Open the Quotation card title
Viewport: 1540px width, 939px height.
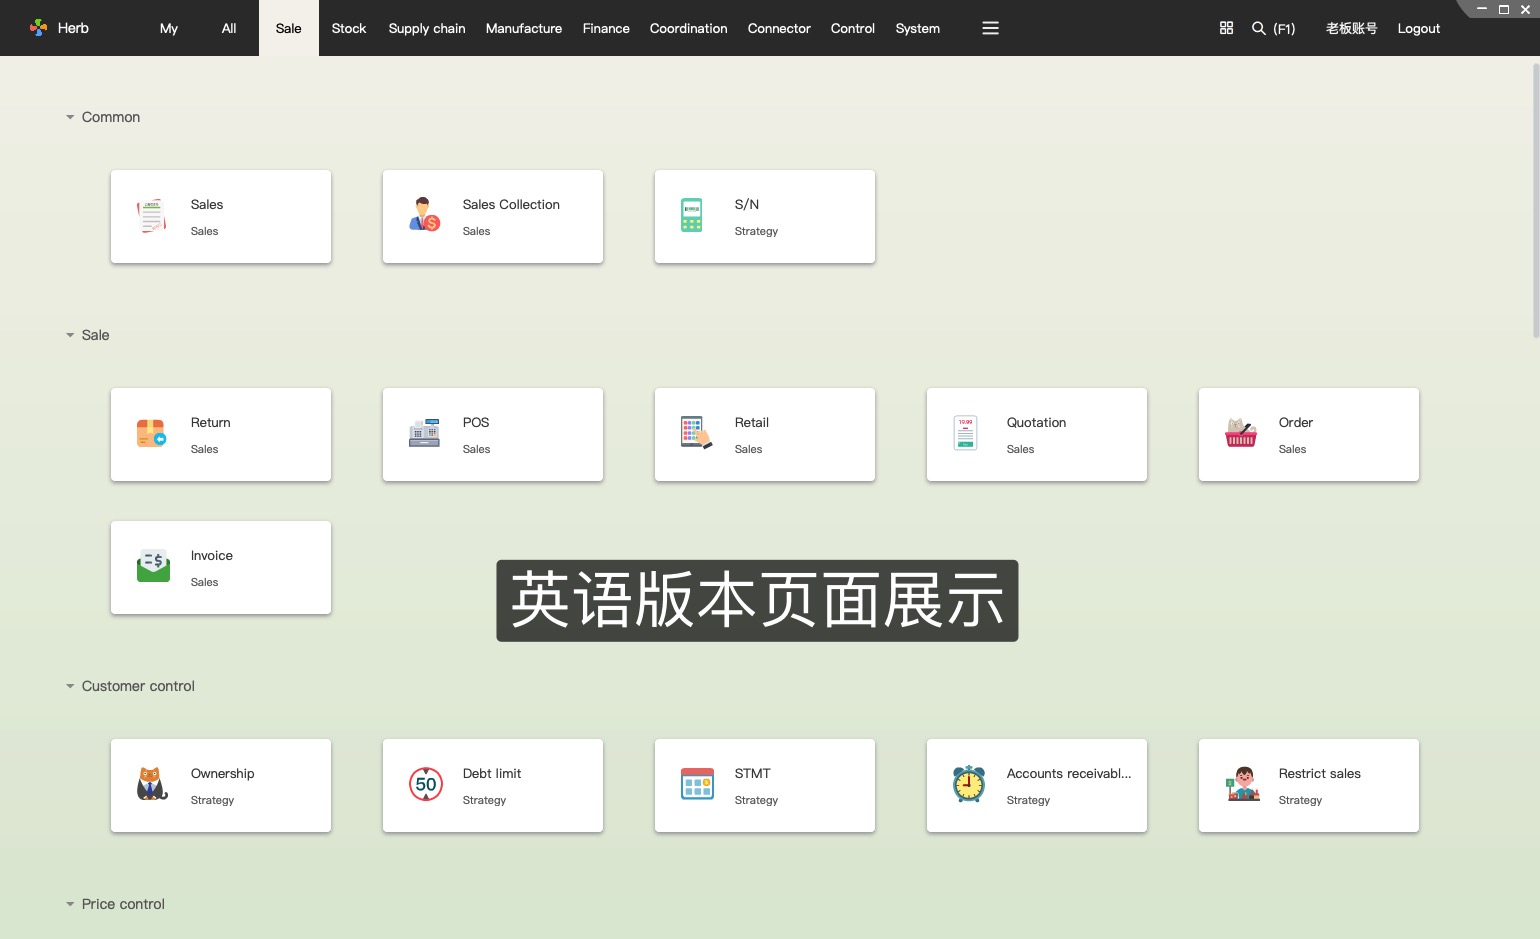tap(1036, 422)
